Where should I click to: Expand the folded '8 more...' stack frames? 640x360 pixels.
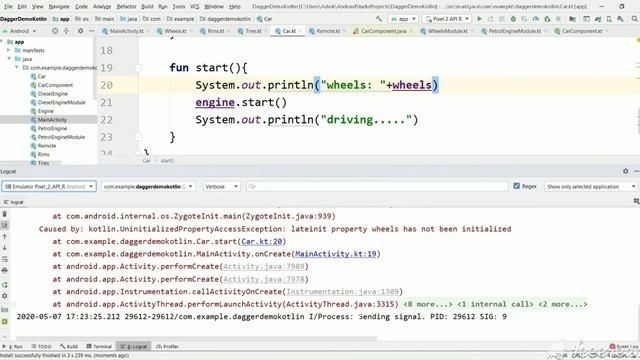(427, 304)
